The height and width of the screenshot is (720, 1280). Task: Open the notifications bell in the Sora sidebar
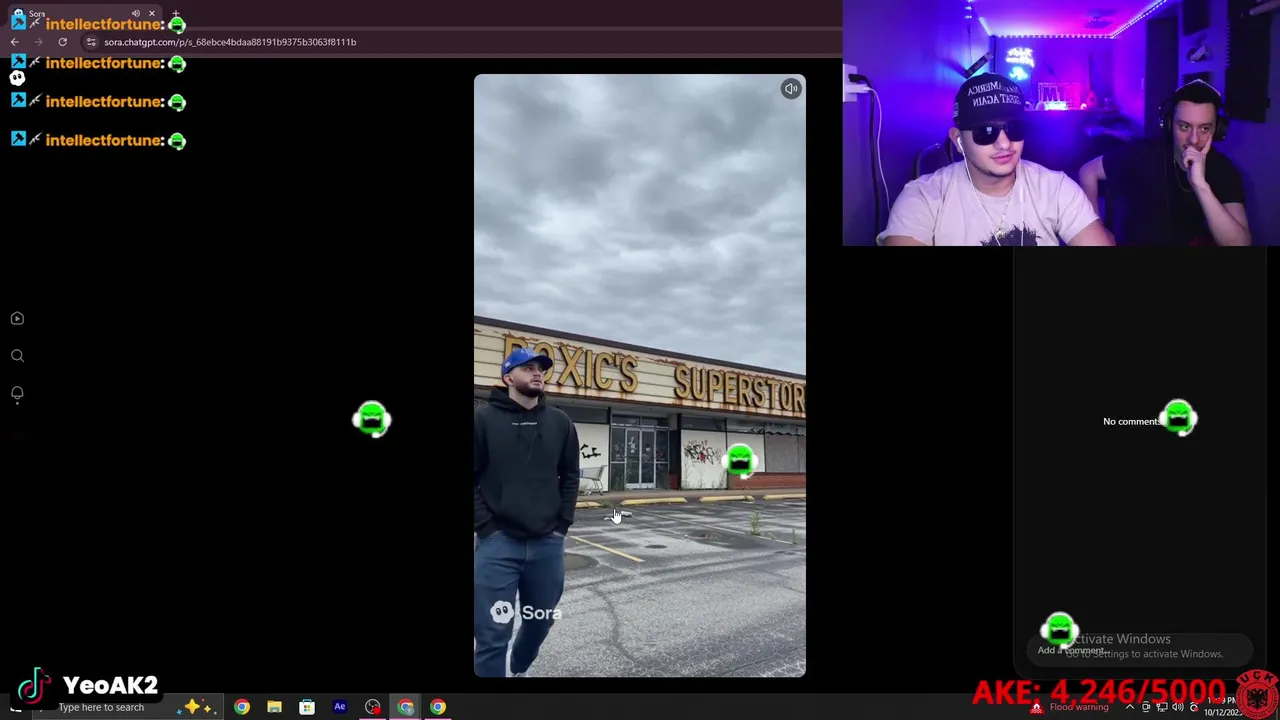(17, 394)
